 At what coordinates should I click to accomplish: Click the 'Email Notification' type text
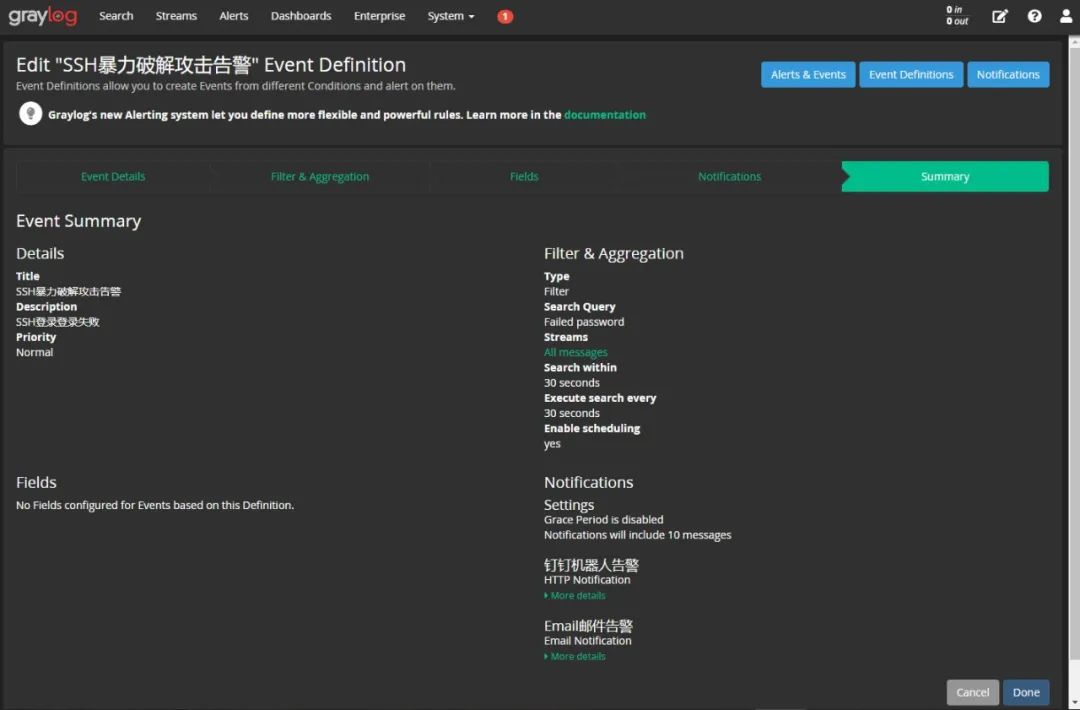tap(588, 640)
